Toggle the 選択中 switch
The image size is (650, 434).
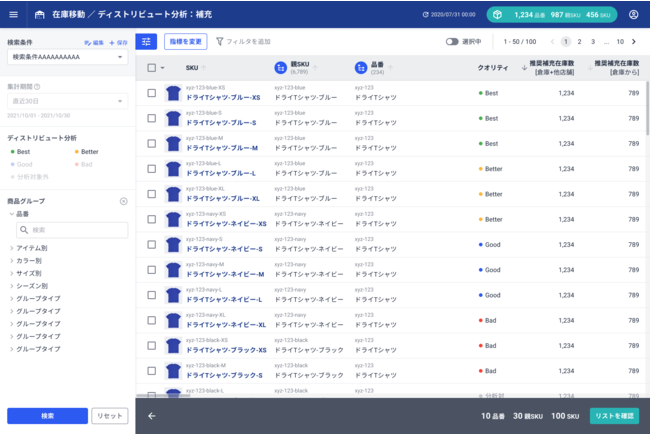click(x=452, y=42)
